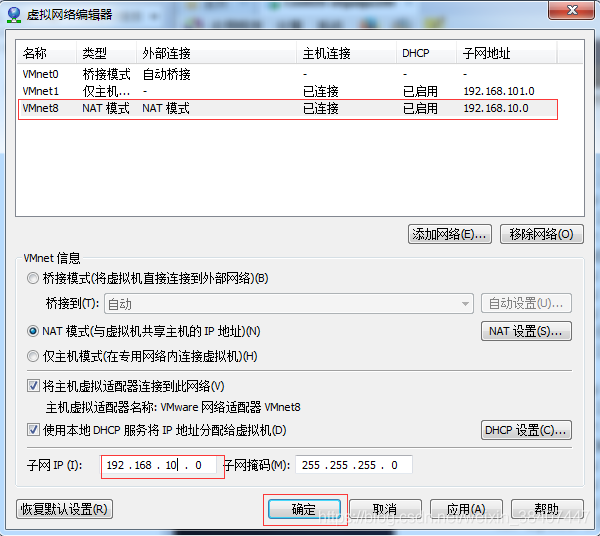The image size is (600, 536).
Task: Select the VMnet0 row
Action: 288,74
